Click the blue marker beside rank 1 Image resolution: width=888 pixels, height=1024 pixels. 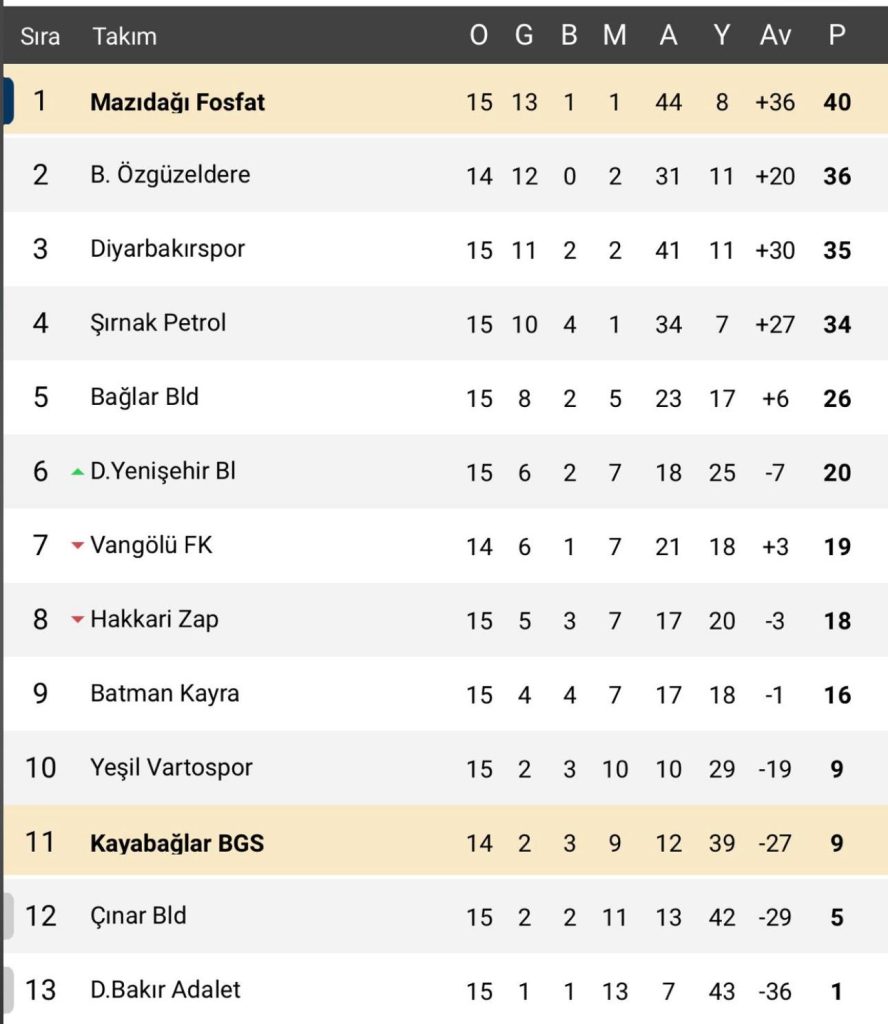[8, 101]
